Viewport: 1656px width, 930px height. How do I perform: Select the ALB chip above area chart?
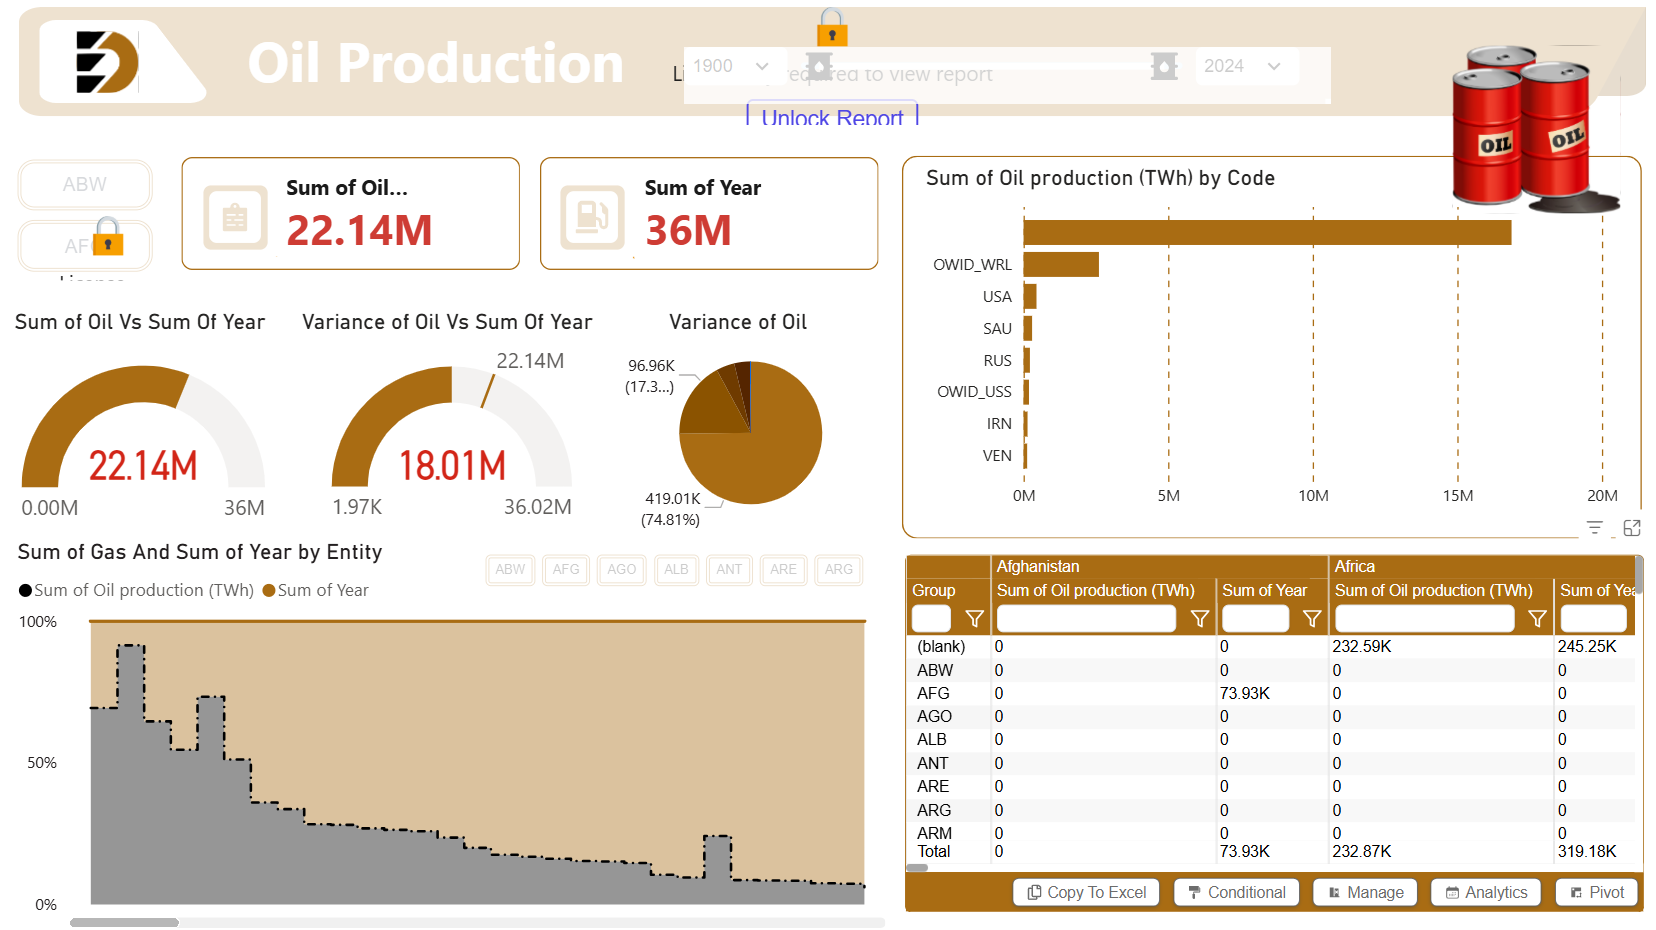point(676,569)
